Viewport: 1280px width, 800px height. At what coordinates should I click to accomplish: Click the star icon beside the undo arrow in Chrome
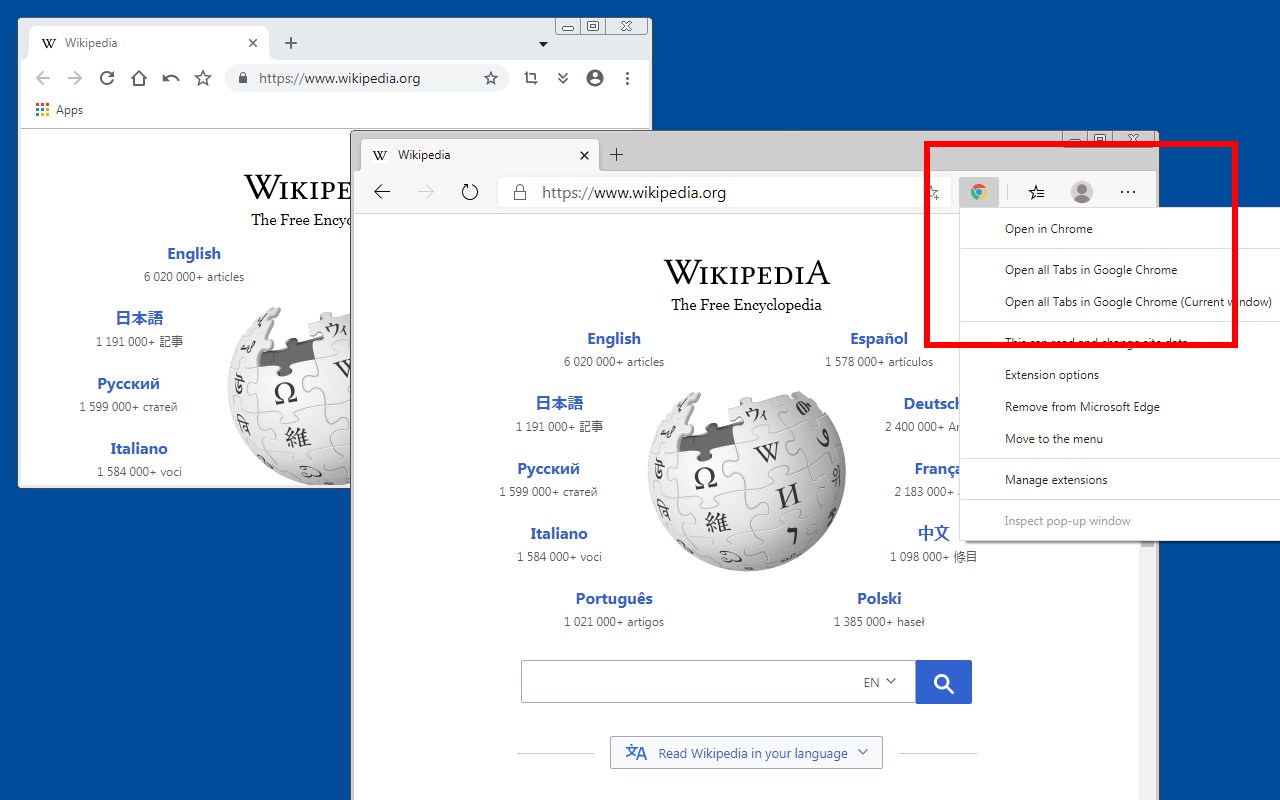(x=203, y=78)
